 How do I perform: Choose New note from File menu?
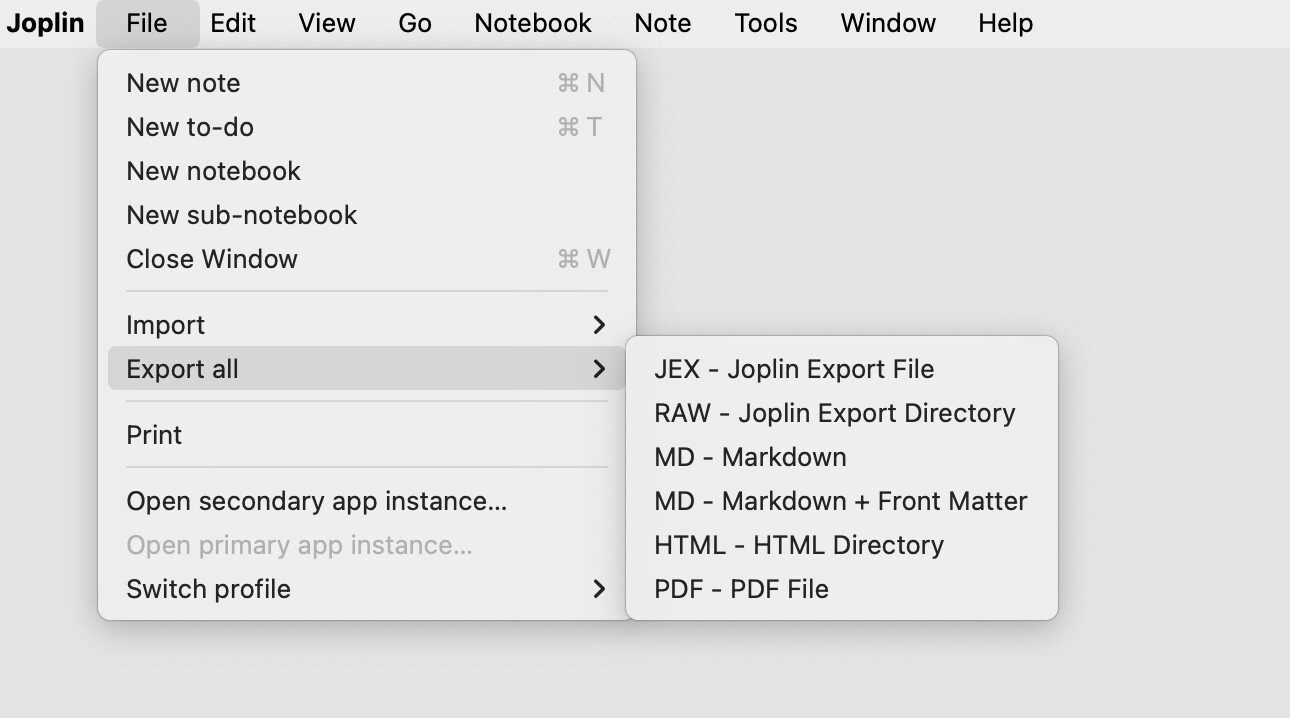[367, 83]
